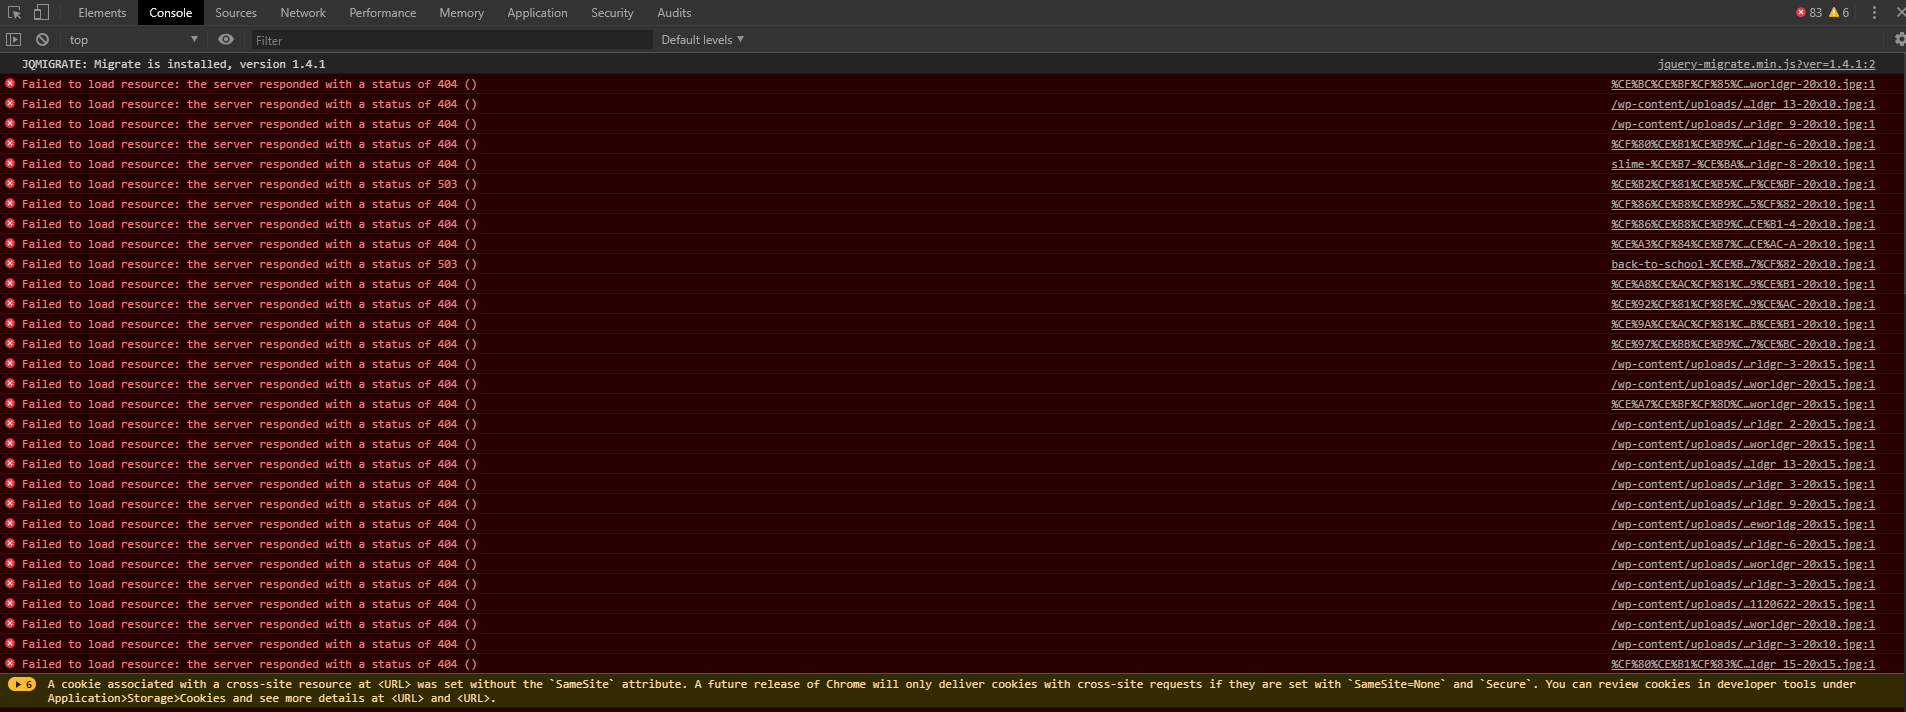Click the red error count badge showing 83

pos(1809,13)
